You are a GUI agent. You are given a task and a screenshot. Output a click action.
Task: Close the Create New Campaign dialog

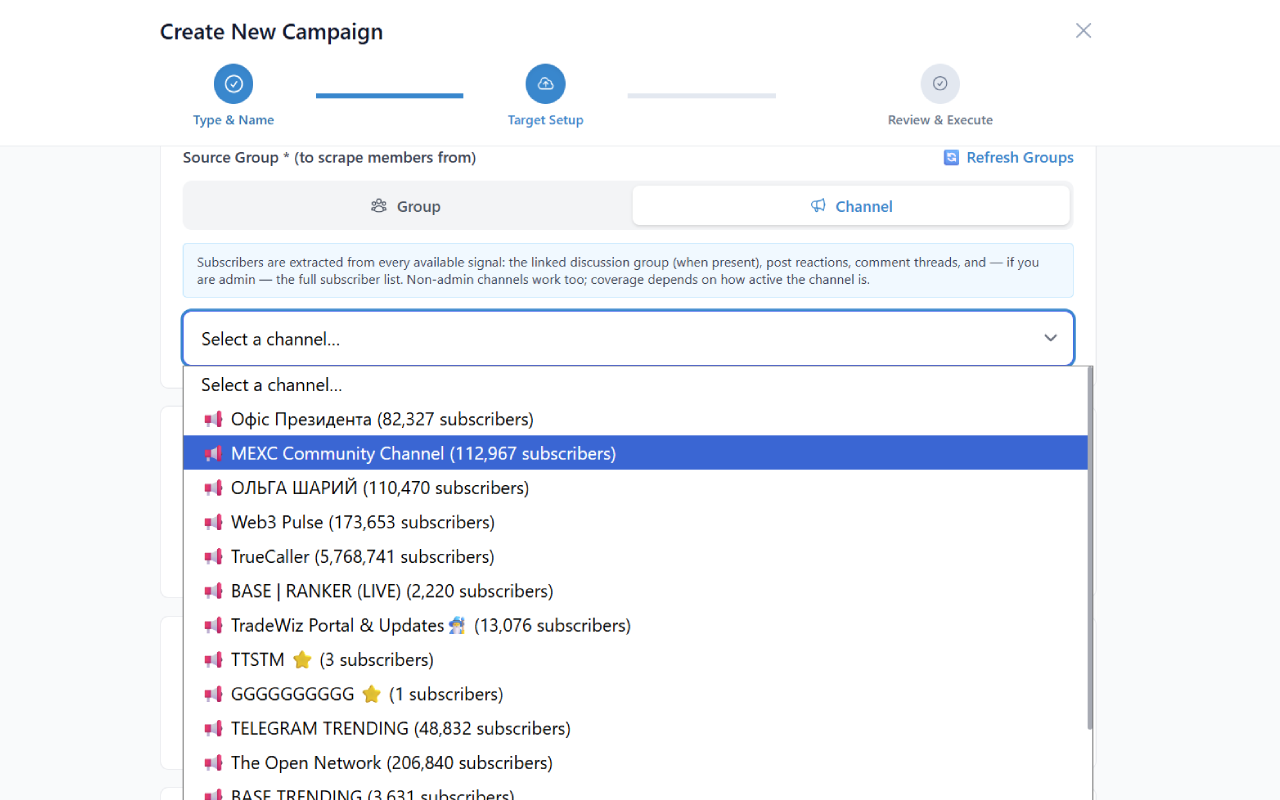(x=1083, y=31)
